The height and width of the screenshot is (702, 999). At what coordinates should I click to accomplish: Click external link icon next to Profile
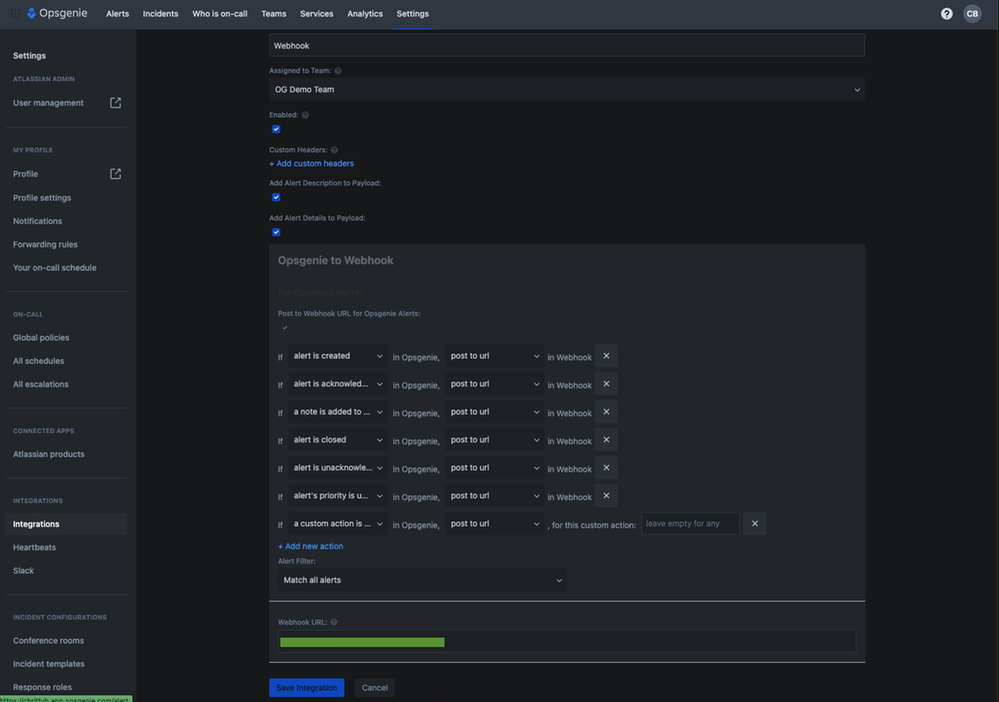tap(115, 174)
